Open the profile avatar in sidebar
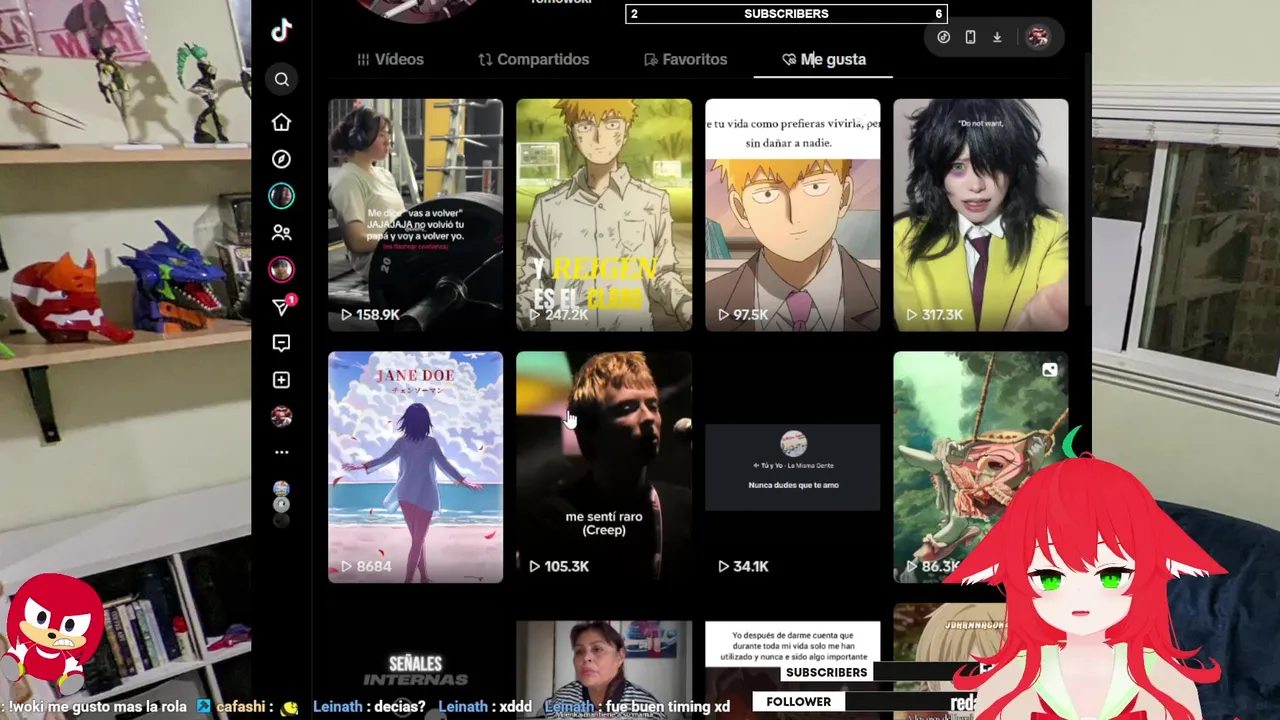The image size is (1280, 720). pyautogui.click(x=281, y=416)
